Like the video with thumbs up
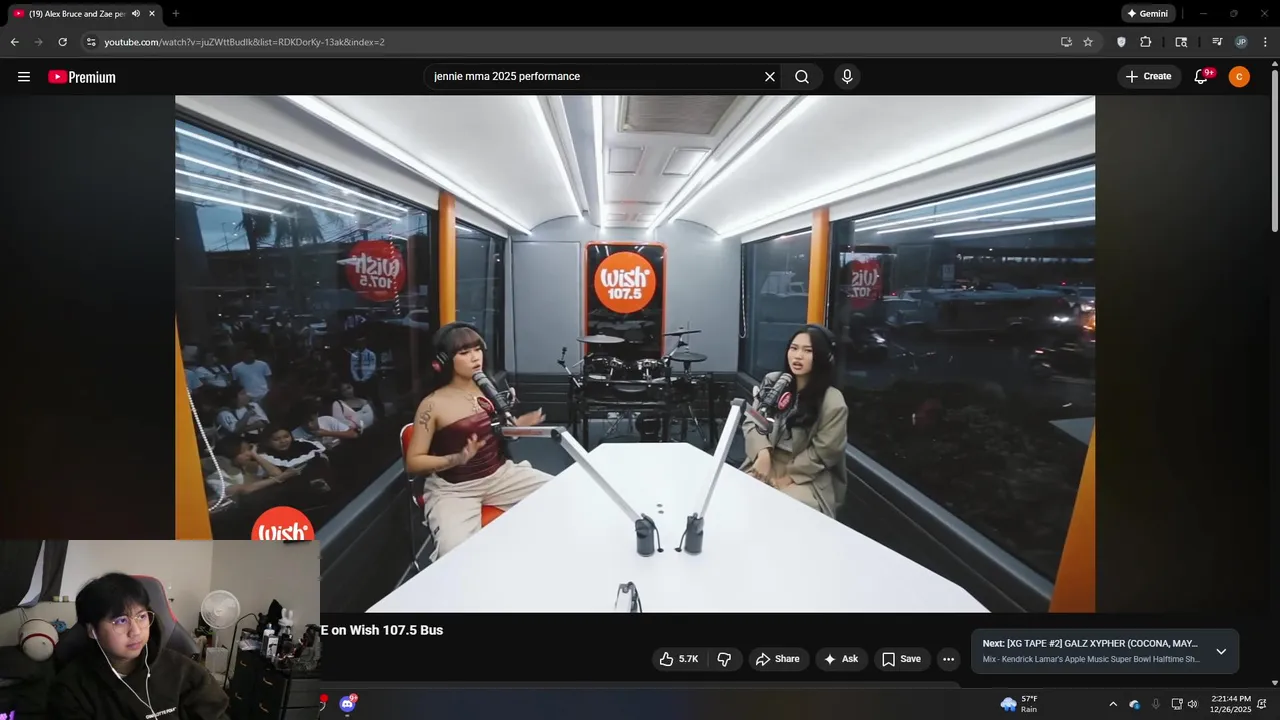The image size is (1280, 720). [x=679, y=659]
